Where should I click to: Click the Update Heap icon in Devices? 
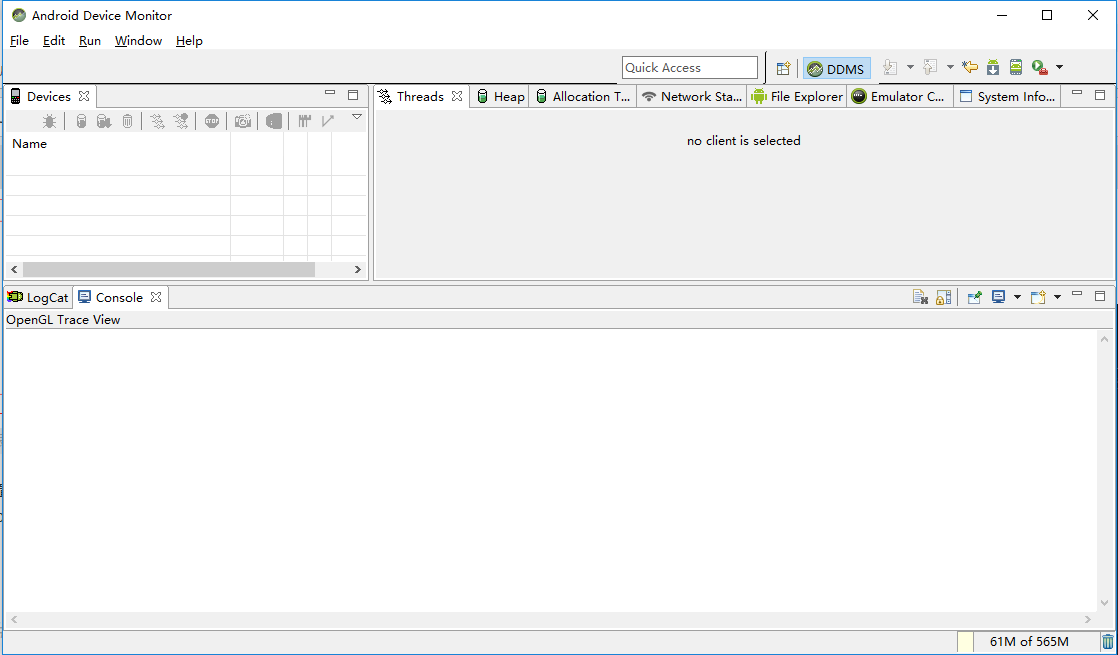tap(81, 121)
